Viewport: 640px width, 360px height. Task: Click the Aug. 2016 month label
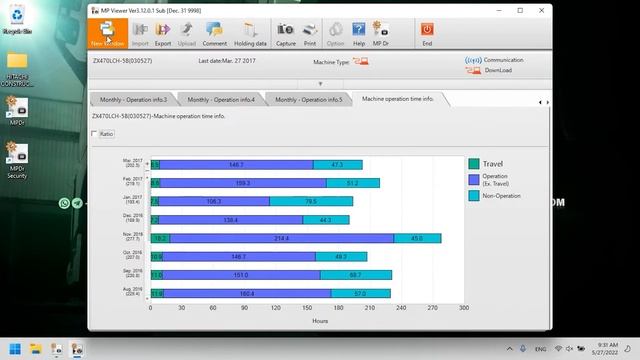tap(133, 291)
